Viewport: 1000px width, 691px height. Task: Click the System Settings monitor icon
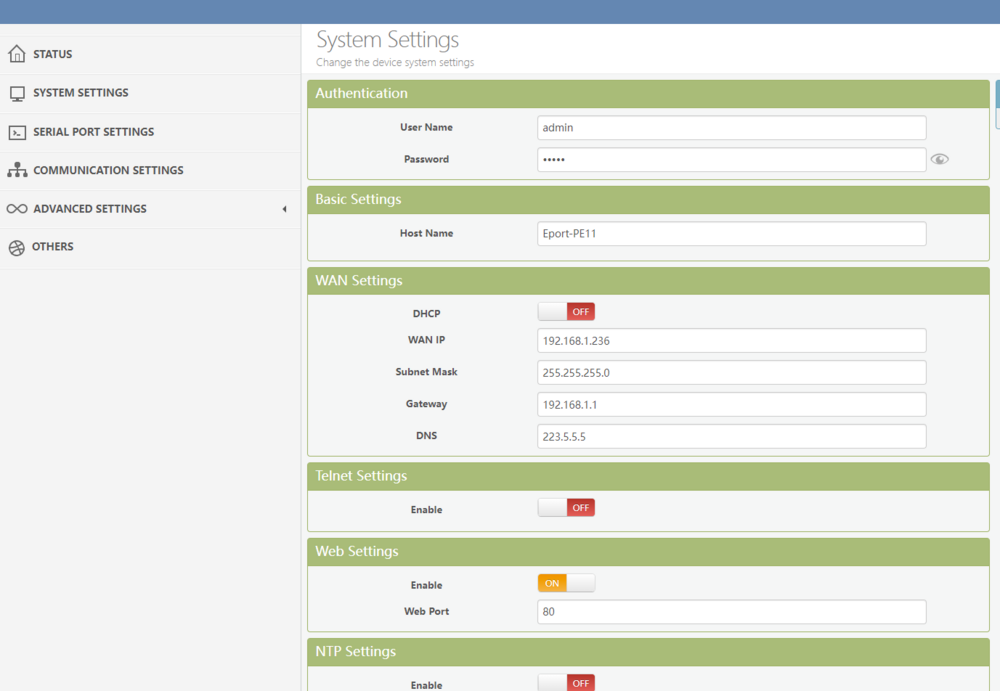[16, 93]
